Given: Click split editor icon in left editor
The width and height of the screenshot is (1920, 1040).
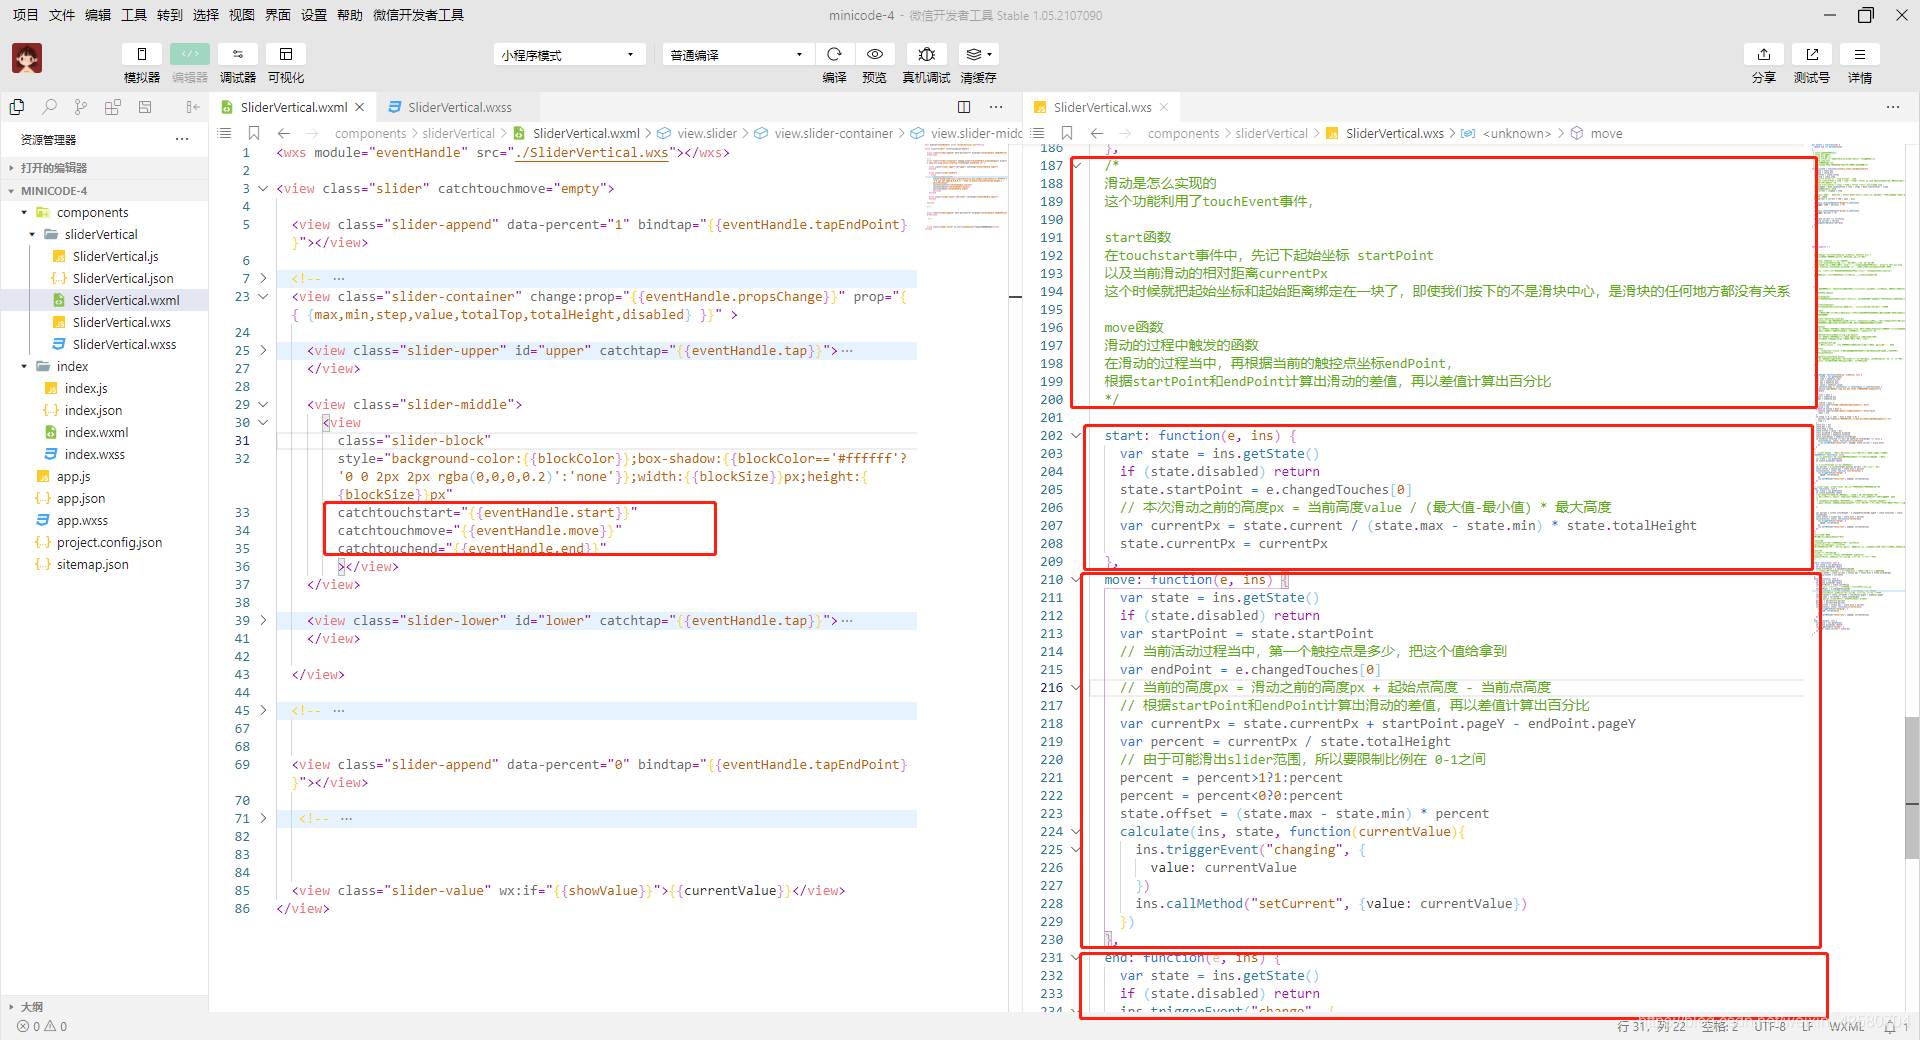Looking at the screenshot, I should point(964,107).
